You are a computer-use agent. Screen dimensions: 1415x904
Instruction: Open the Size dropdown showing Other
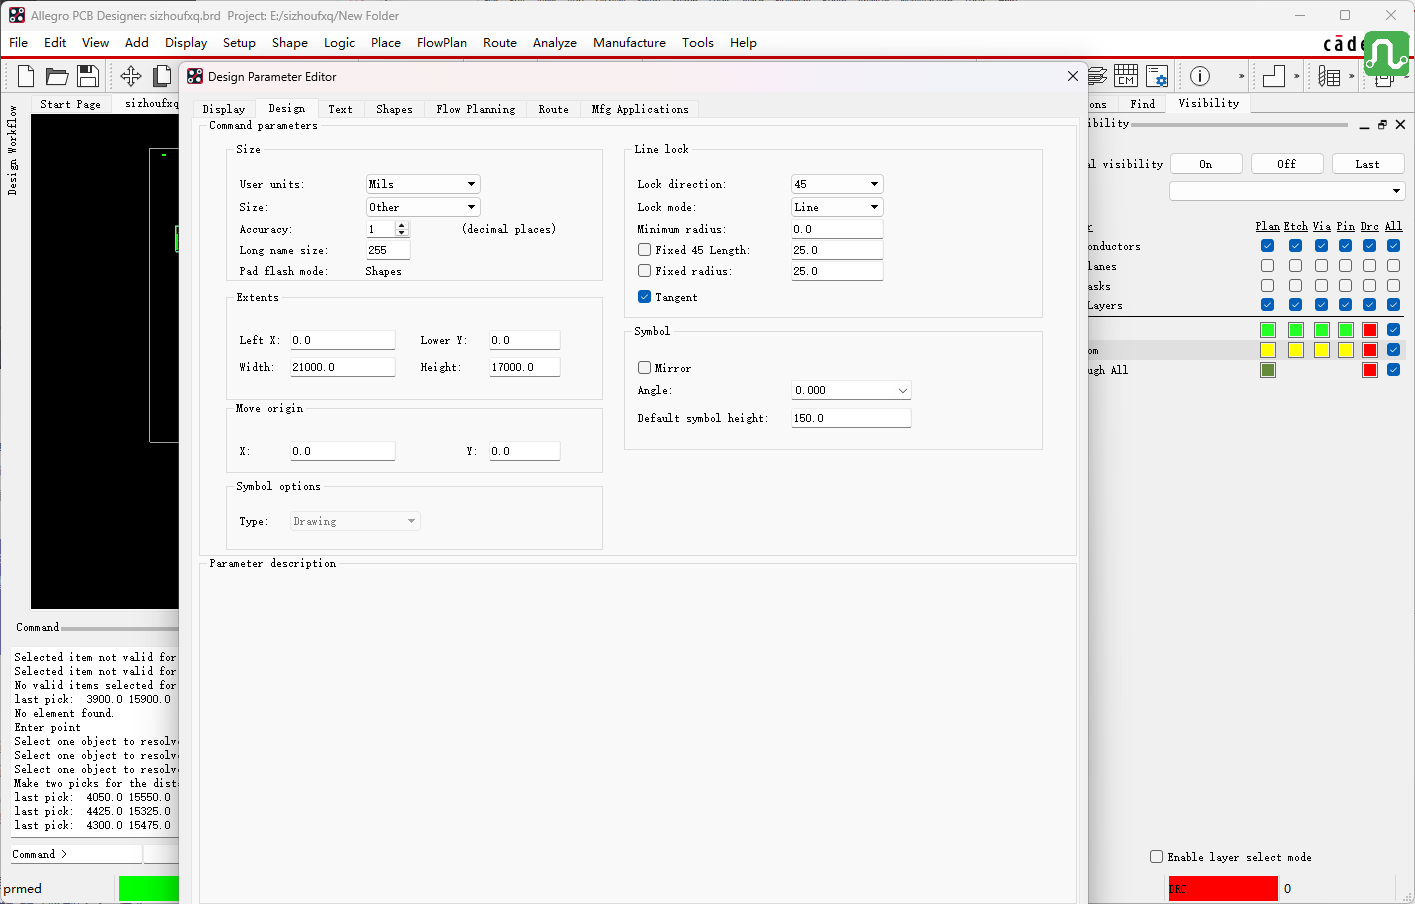coord(423,207)
